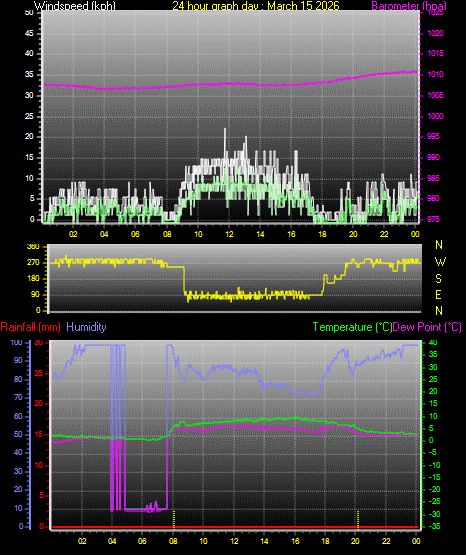Click "1015" on the barometer axis

(x=435, y=53)
